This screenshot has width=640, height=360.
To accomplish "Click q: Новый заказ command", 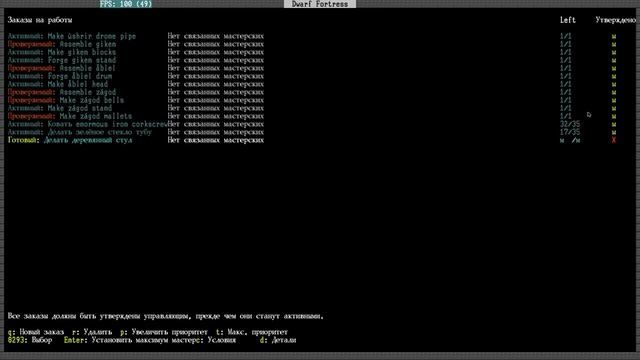I will 36,332.
